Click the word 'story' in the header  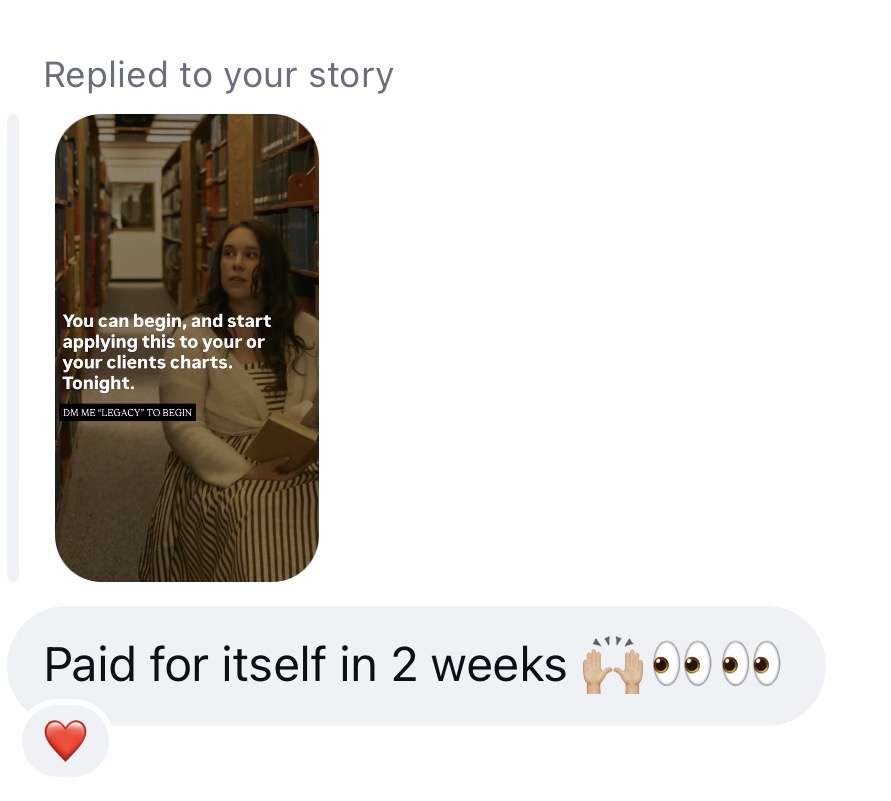click(351, 76)
